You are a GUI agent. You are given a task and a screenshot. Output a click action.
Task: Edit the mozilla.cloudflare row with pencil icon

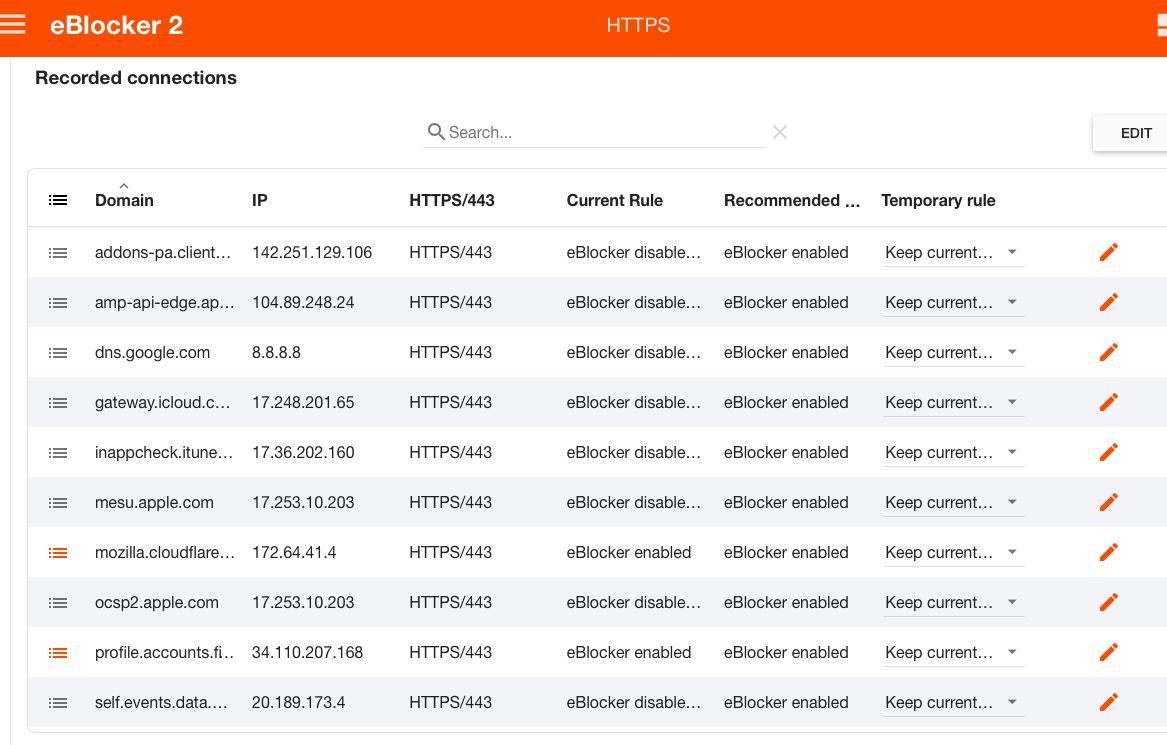pyautogui.click(x=1108, y=552)
